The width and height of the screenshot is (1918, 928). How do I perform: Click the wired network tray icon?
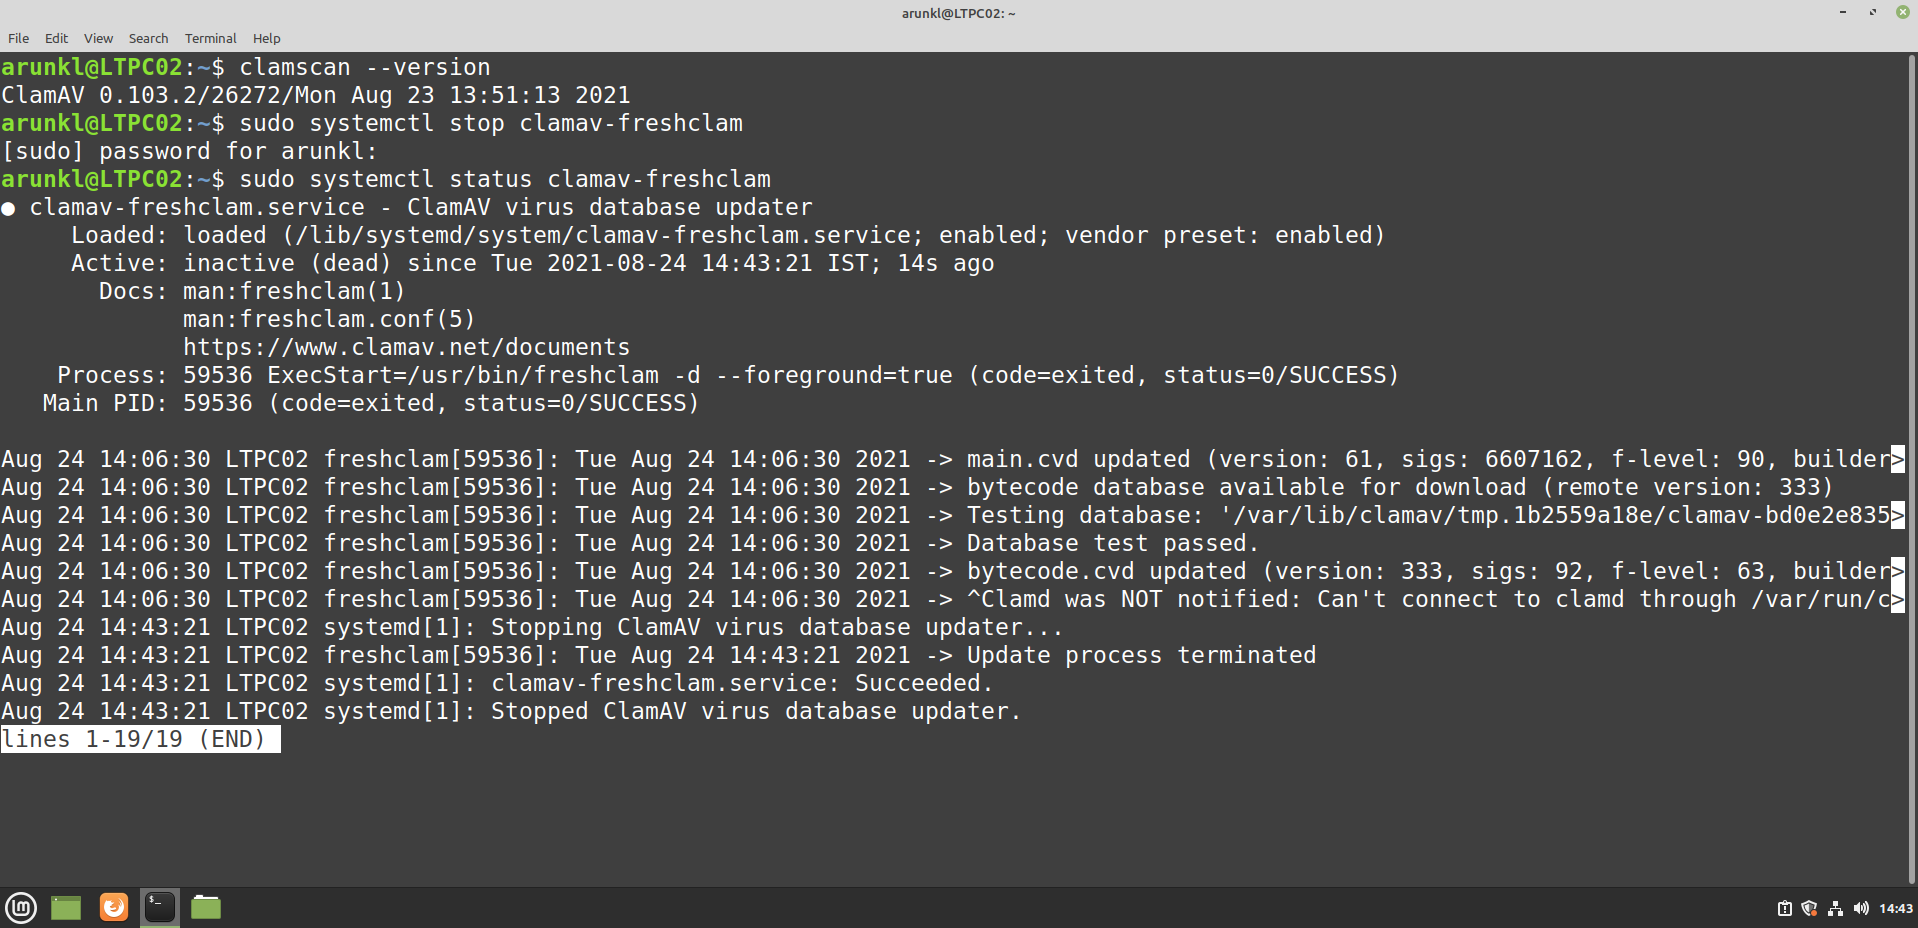pyautogui.click(x=1835, y=908)
